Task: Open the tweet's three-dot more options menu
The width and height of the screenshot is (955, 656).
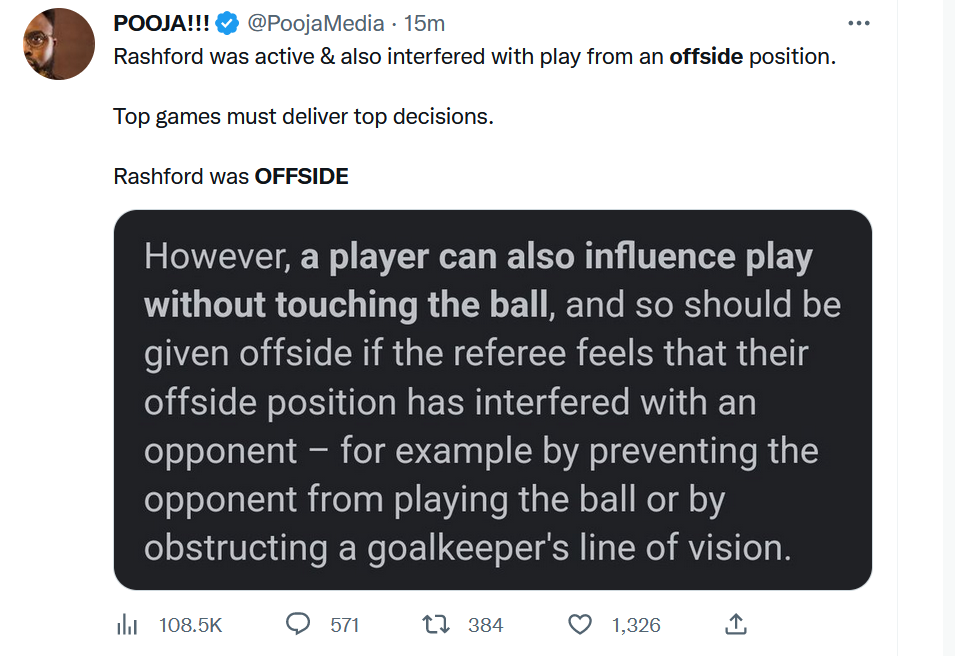Action: pos(858,23)
